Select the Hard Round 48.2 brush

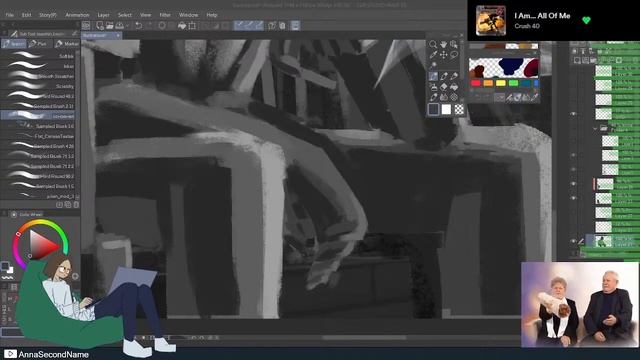(39, 96)
